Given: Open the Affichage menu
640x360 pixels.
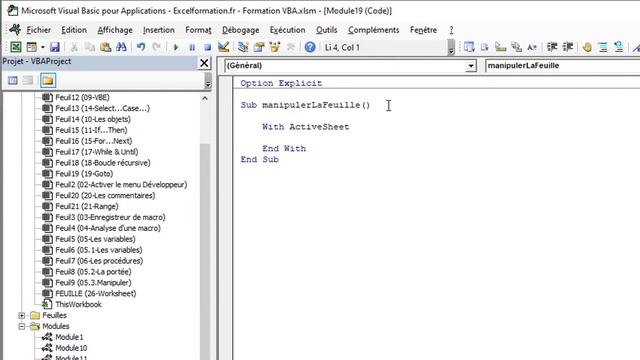Looking at the screenshot, I should pos(115,30).
